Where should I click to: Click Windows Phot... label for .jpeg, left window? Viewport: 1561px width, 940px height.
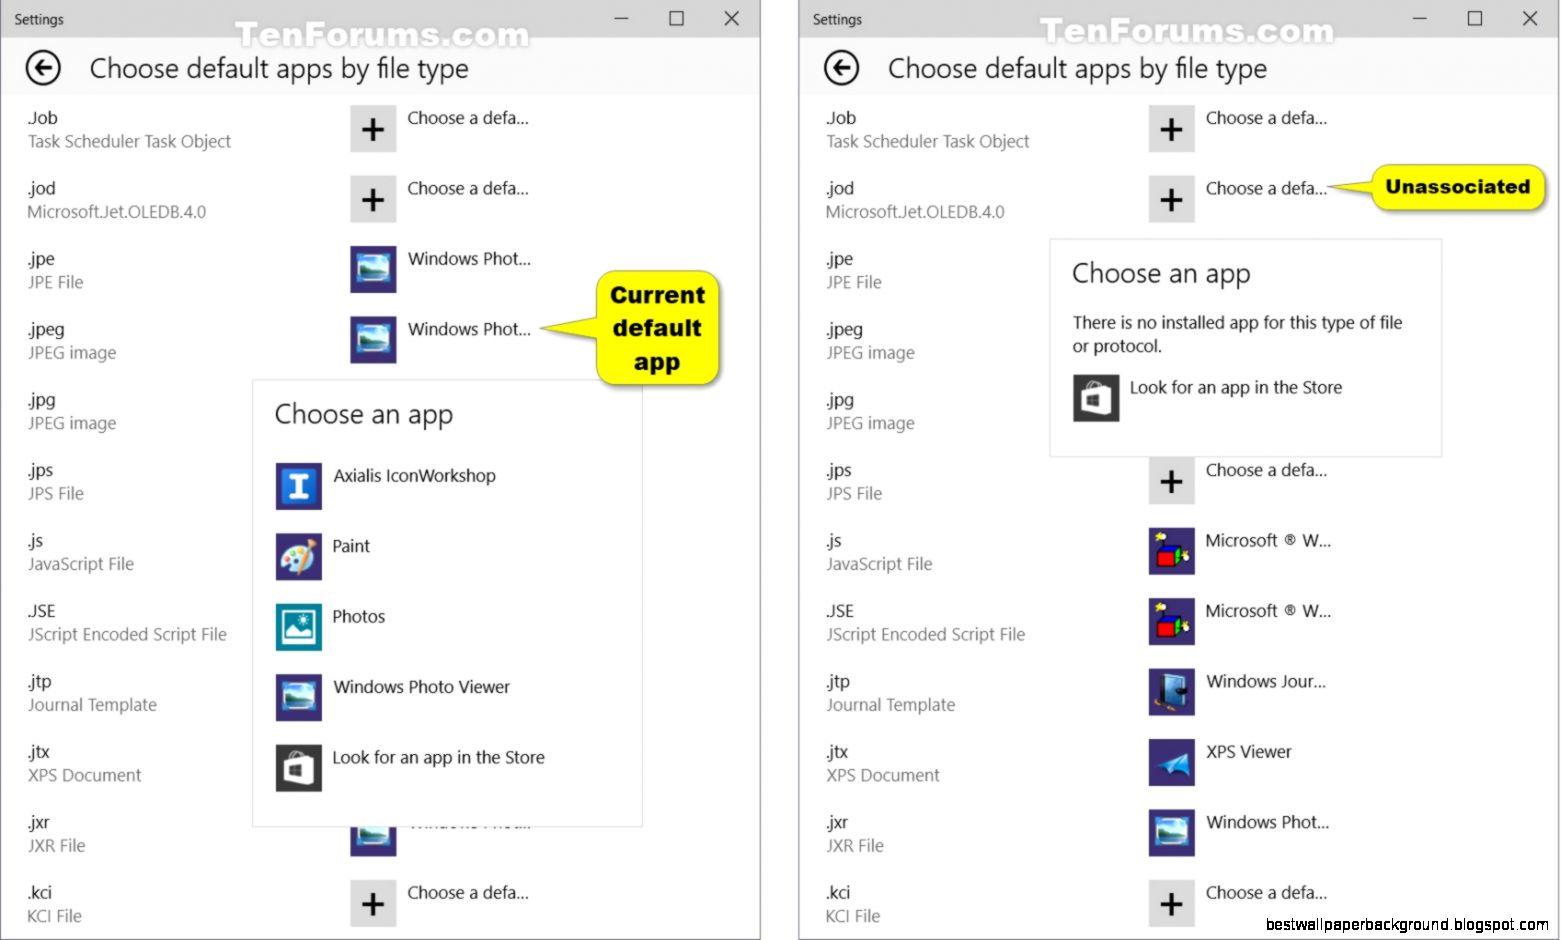coord(469,329)
